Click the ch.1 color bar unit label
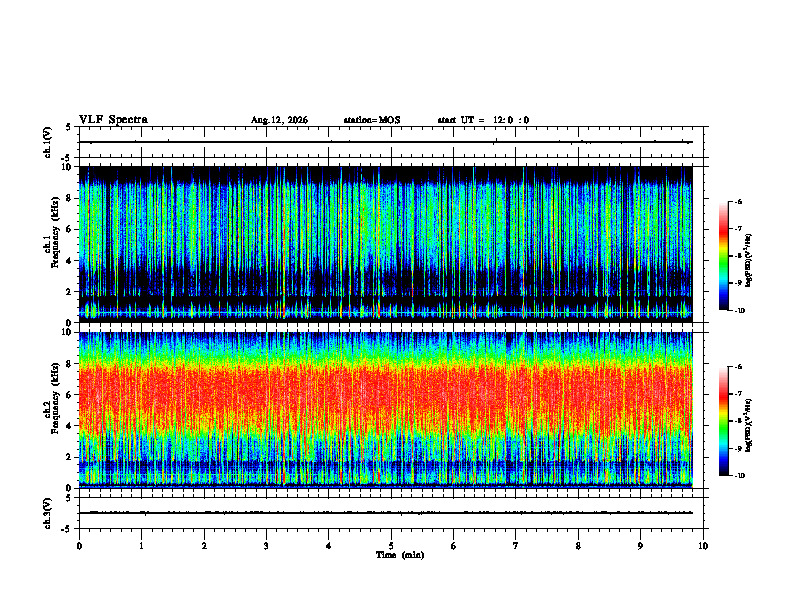Image resolution: width=792 pixels, height=612 pixels. click(749, 261)
